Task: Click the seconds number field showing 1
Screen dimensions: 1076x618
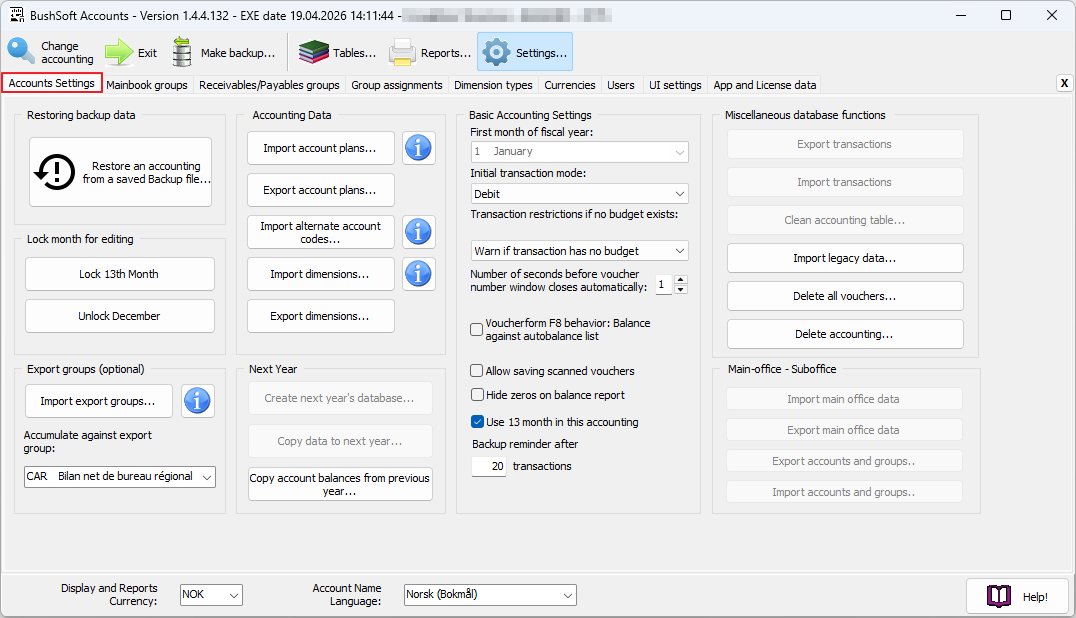Action: [664, 285]
